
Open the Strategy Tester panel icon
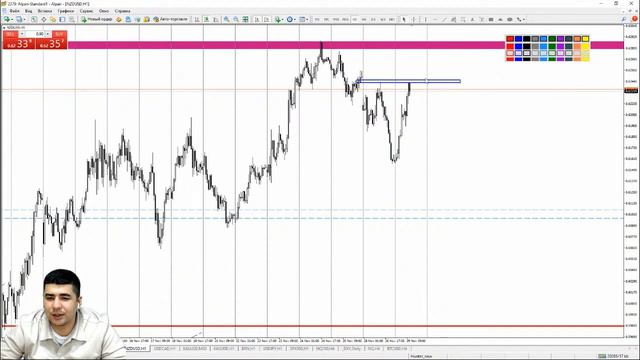(72, 19)
